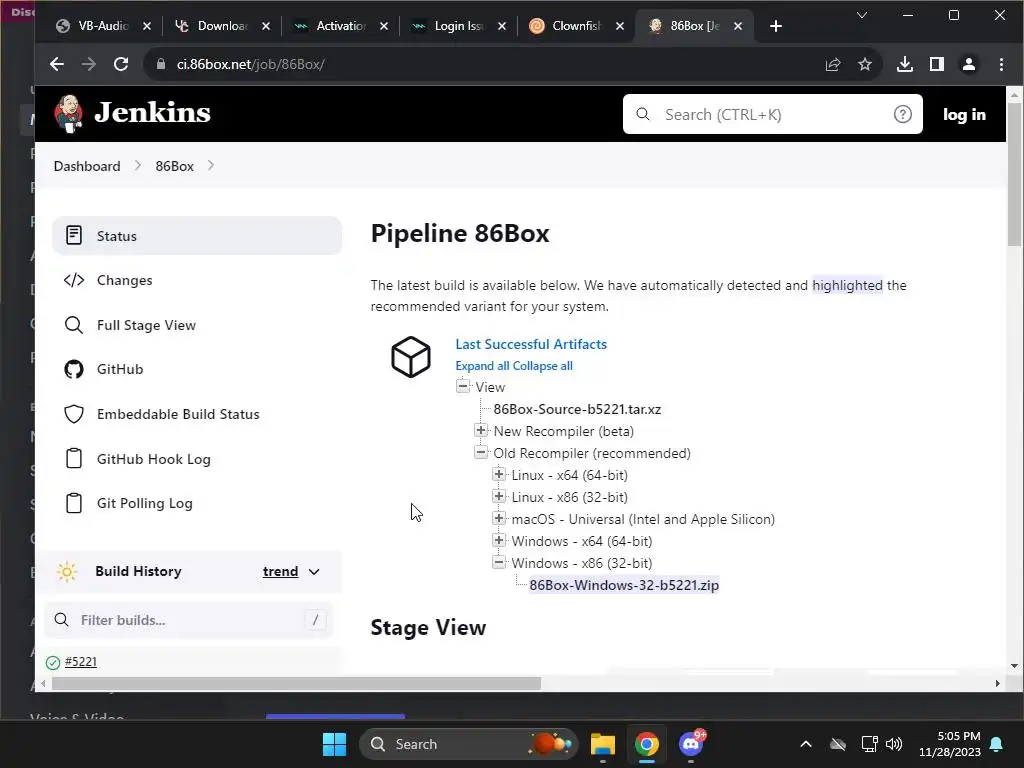Go back in browser

point(57,64)
